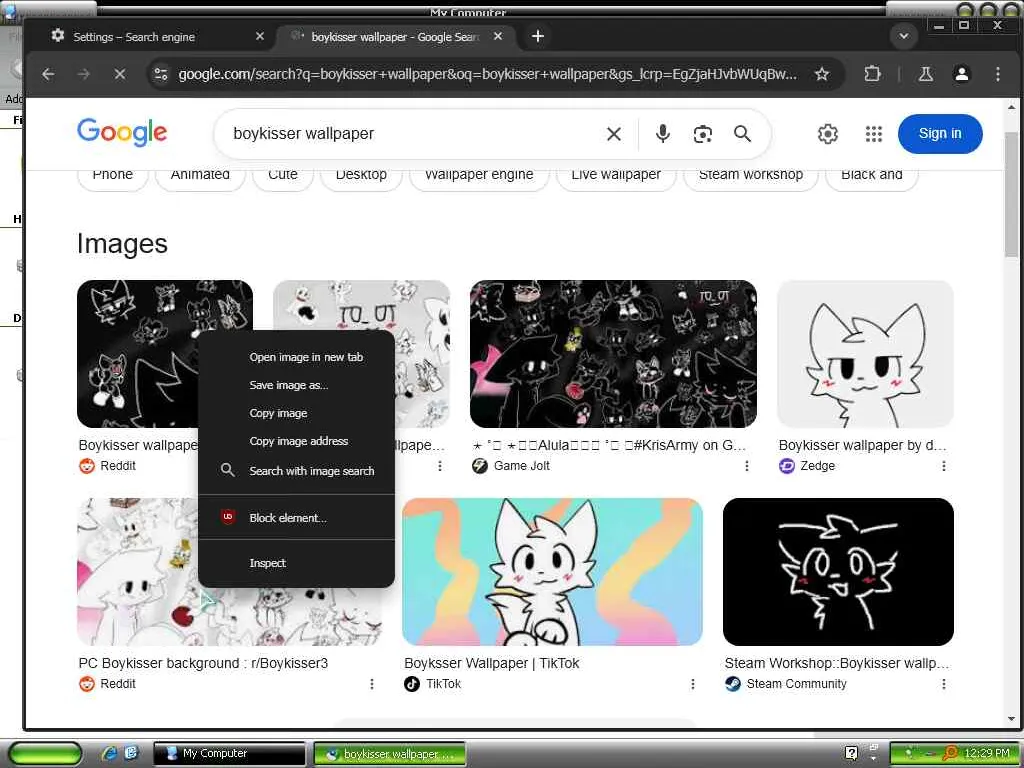Search by image with the camera icon
Viewport: 1024px width, 768px height.
[702, 134]
